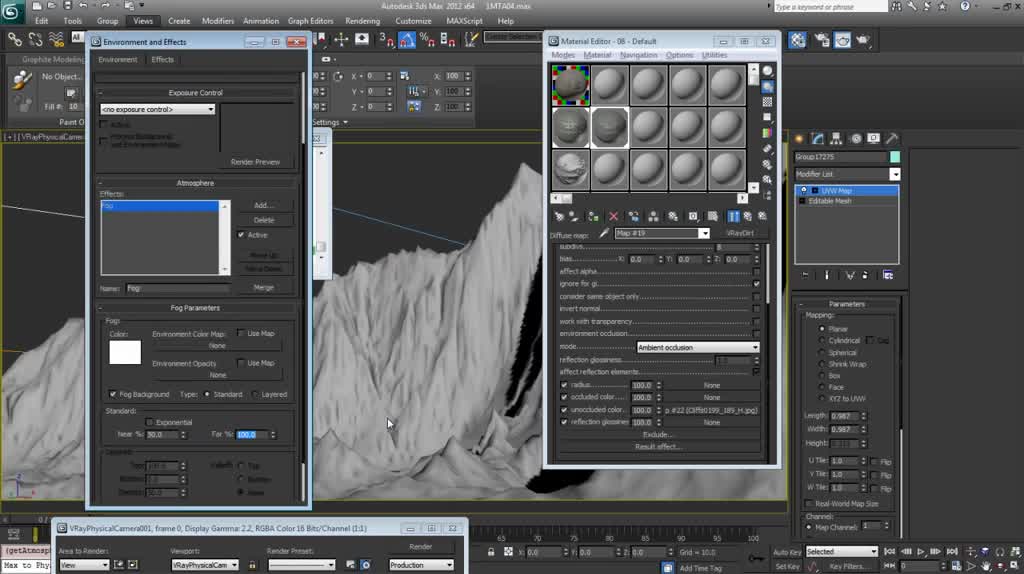Toggle the Percent Snap icon
This screenshot has height=574, width=1024.
[x=427, y=40]
